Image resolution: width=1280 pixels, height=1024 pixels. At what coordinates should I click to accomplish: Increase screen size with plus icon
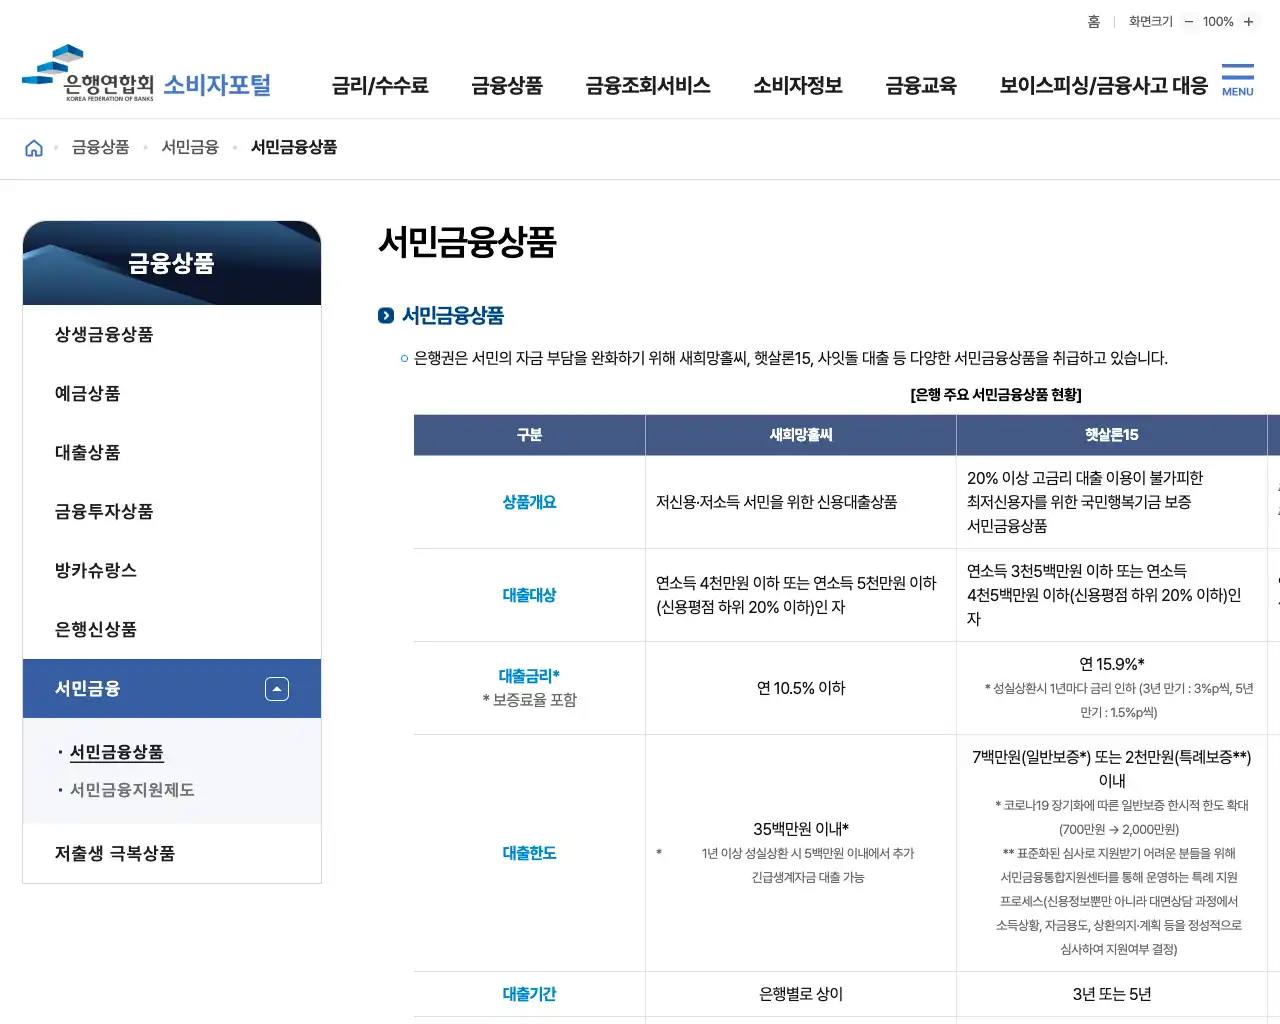click(1248, 22)
